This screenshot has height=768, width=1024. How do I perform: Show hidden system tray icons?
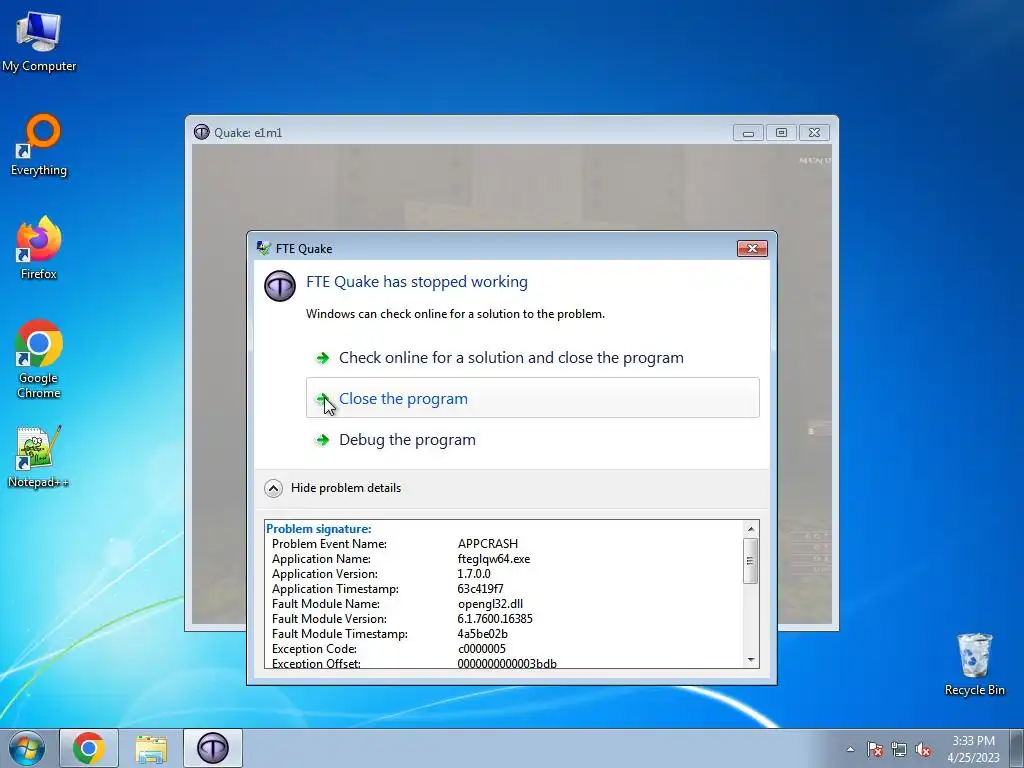coord(850,749)
